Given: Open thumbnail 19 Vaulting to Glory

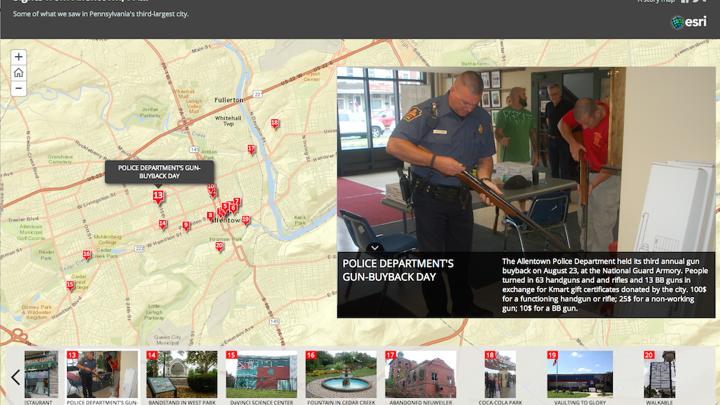Looking at the screenshot, I should (580, 374).
